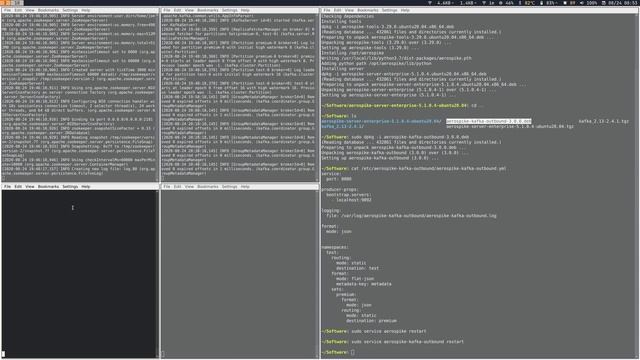Click 'Checking dependencies' line in right terminal
640x360 pixels.
point(347,16)
